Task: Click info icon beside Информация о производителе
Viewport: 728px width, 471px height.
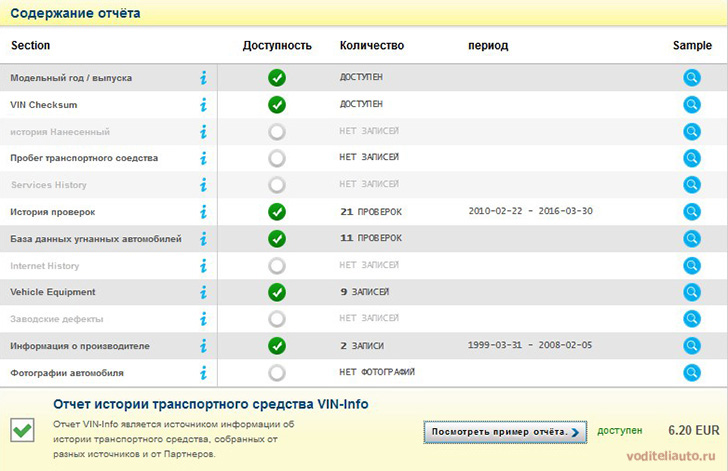Action: pos(203,346)
